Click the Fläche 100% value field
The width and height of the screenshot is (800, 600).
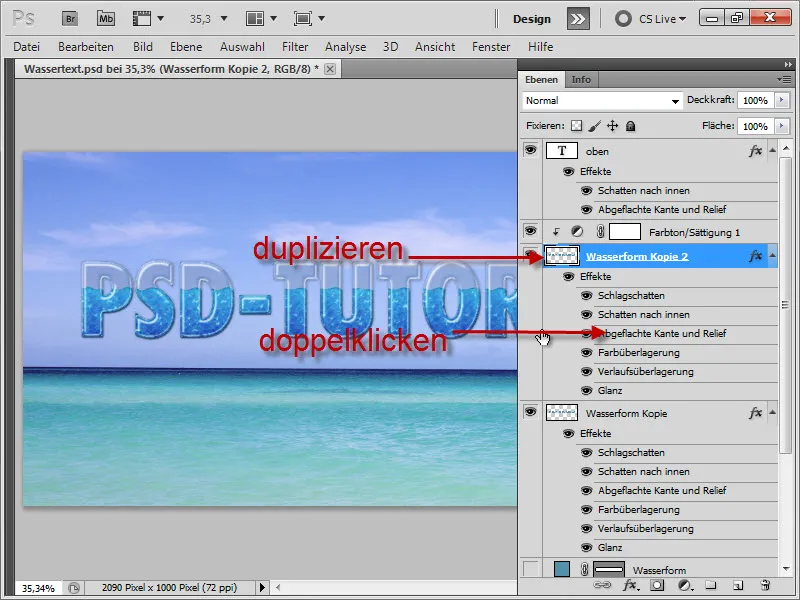pyautogui.click(x=756, y=126)
